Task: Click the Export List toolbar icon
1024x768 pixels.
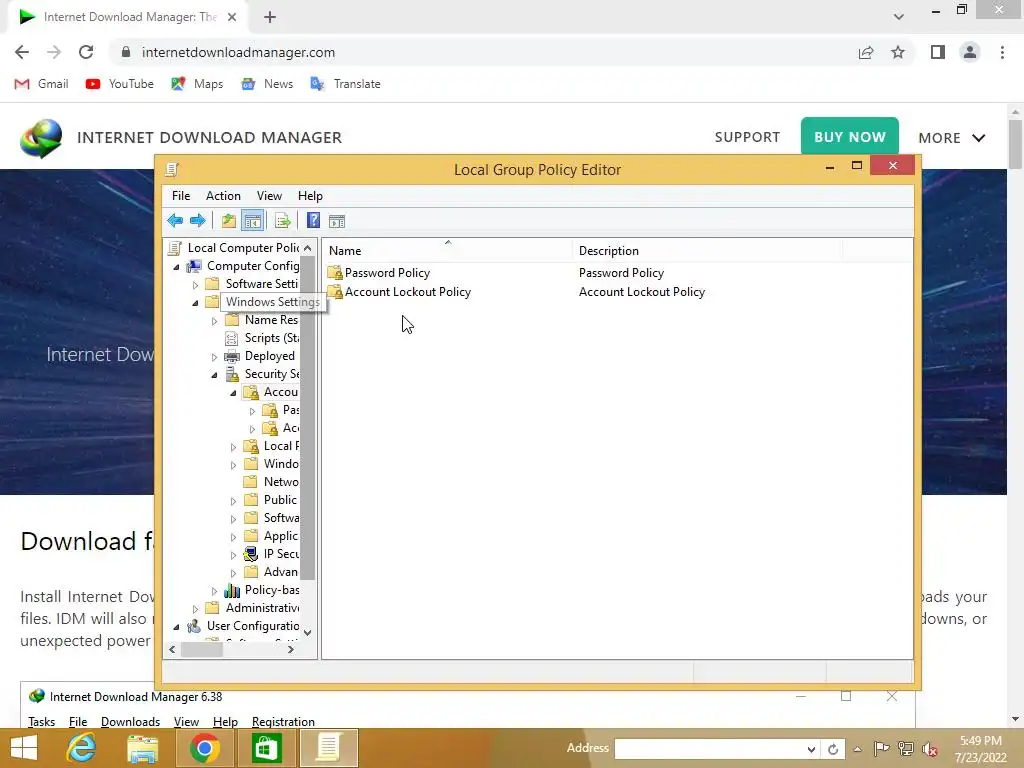Action: pos(283,221)
